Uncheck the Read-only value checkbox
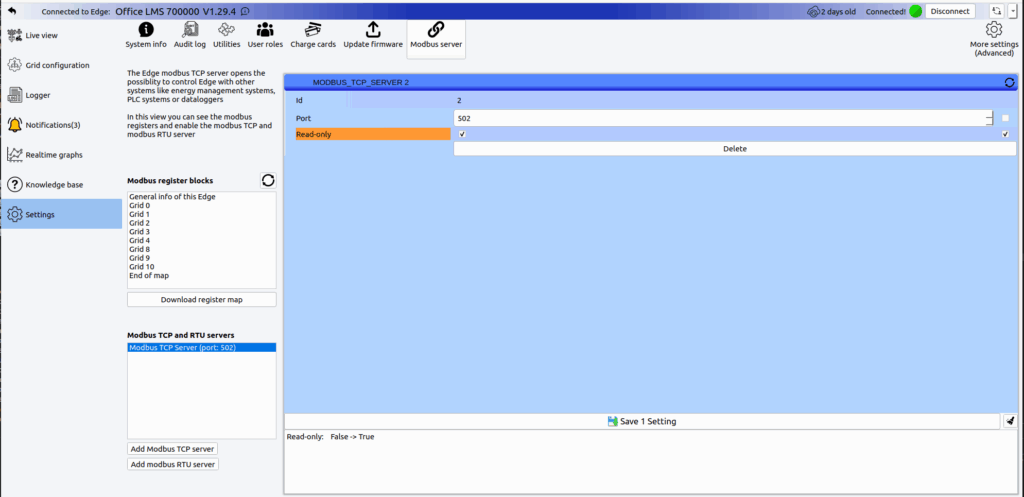1024x497 pixels. (x=462, y=134)
